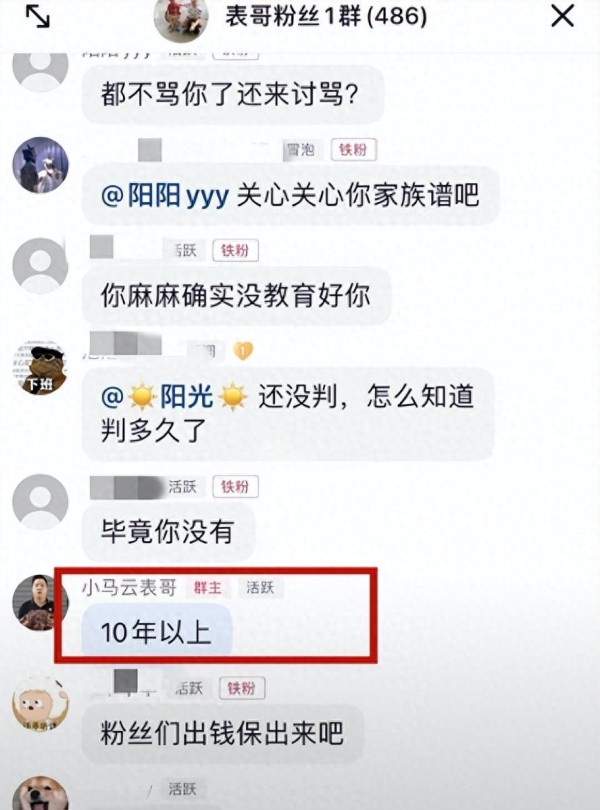Open gray default avatar beside 毕竟你没有
The height and width of the screenshot is (810, 600).
pos(40,502)
